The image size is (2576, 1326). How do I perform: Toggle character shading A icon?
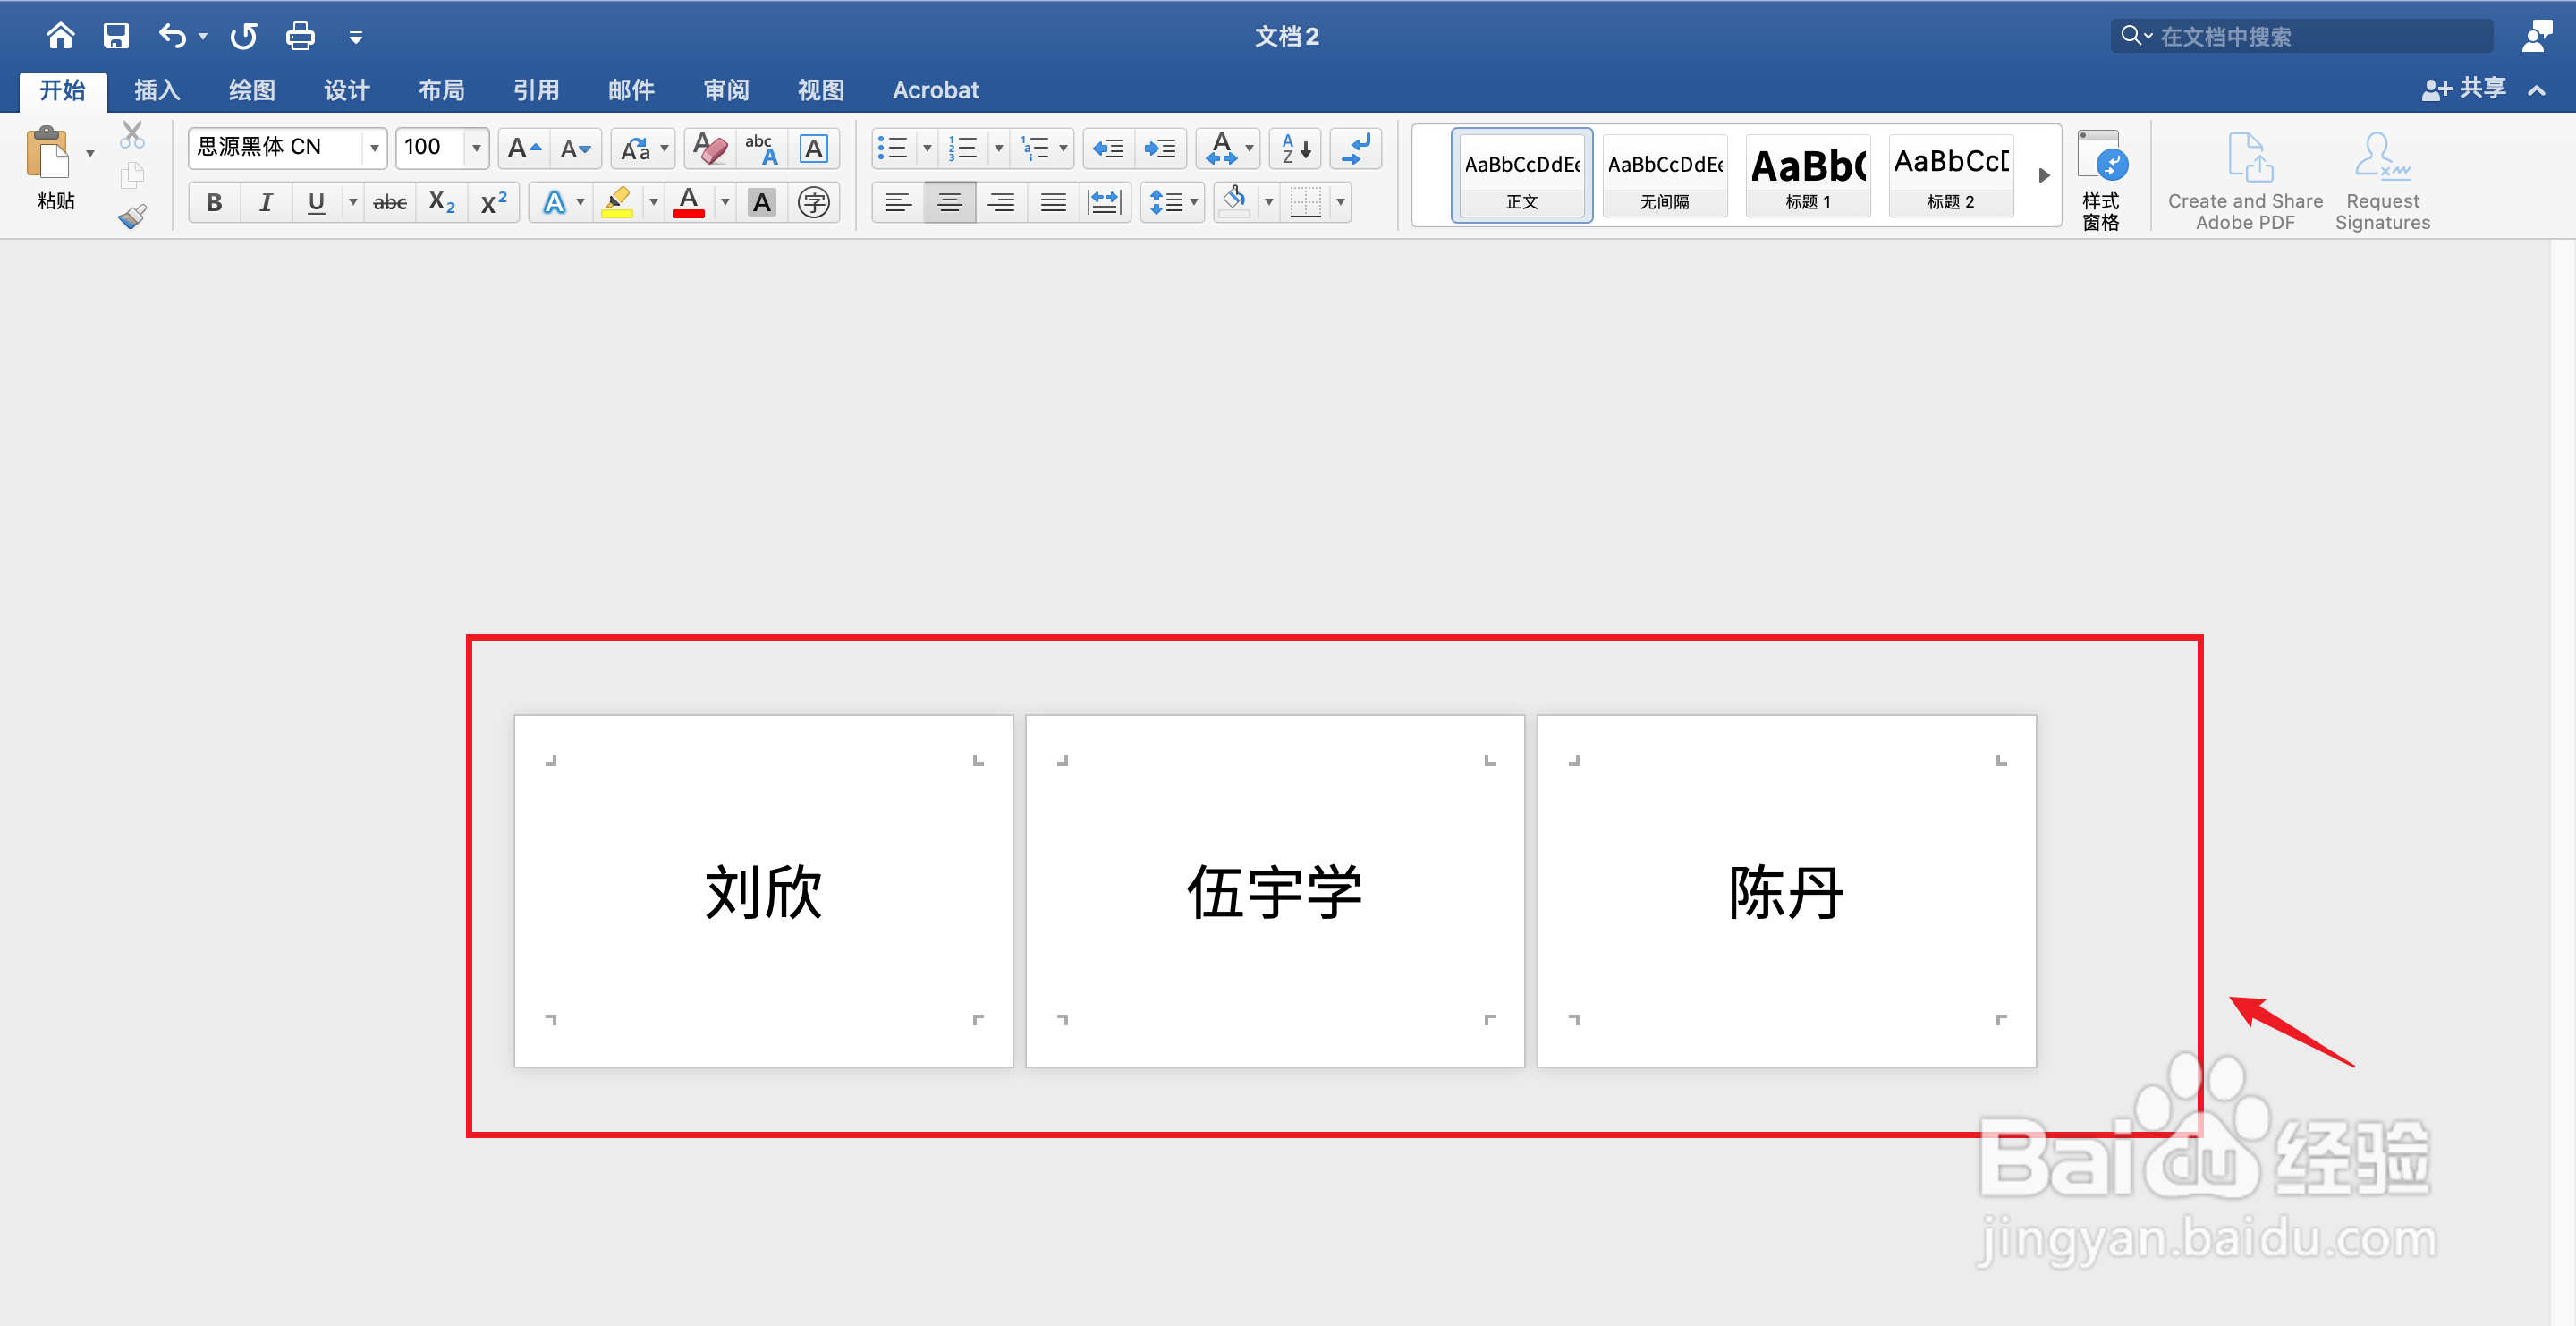tap(762, 203)
